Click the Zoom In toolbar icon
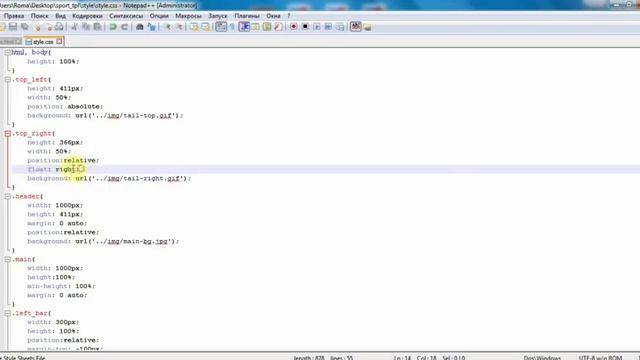The image size is (640, 360). point(167,27)
